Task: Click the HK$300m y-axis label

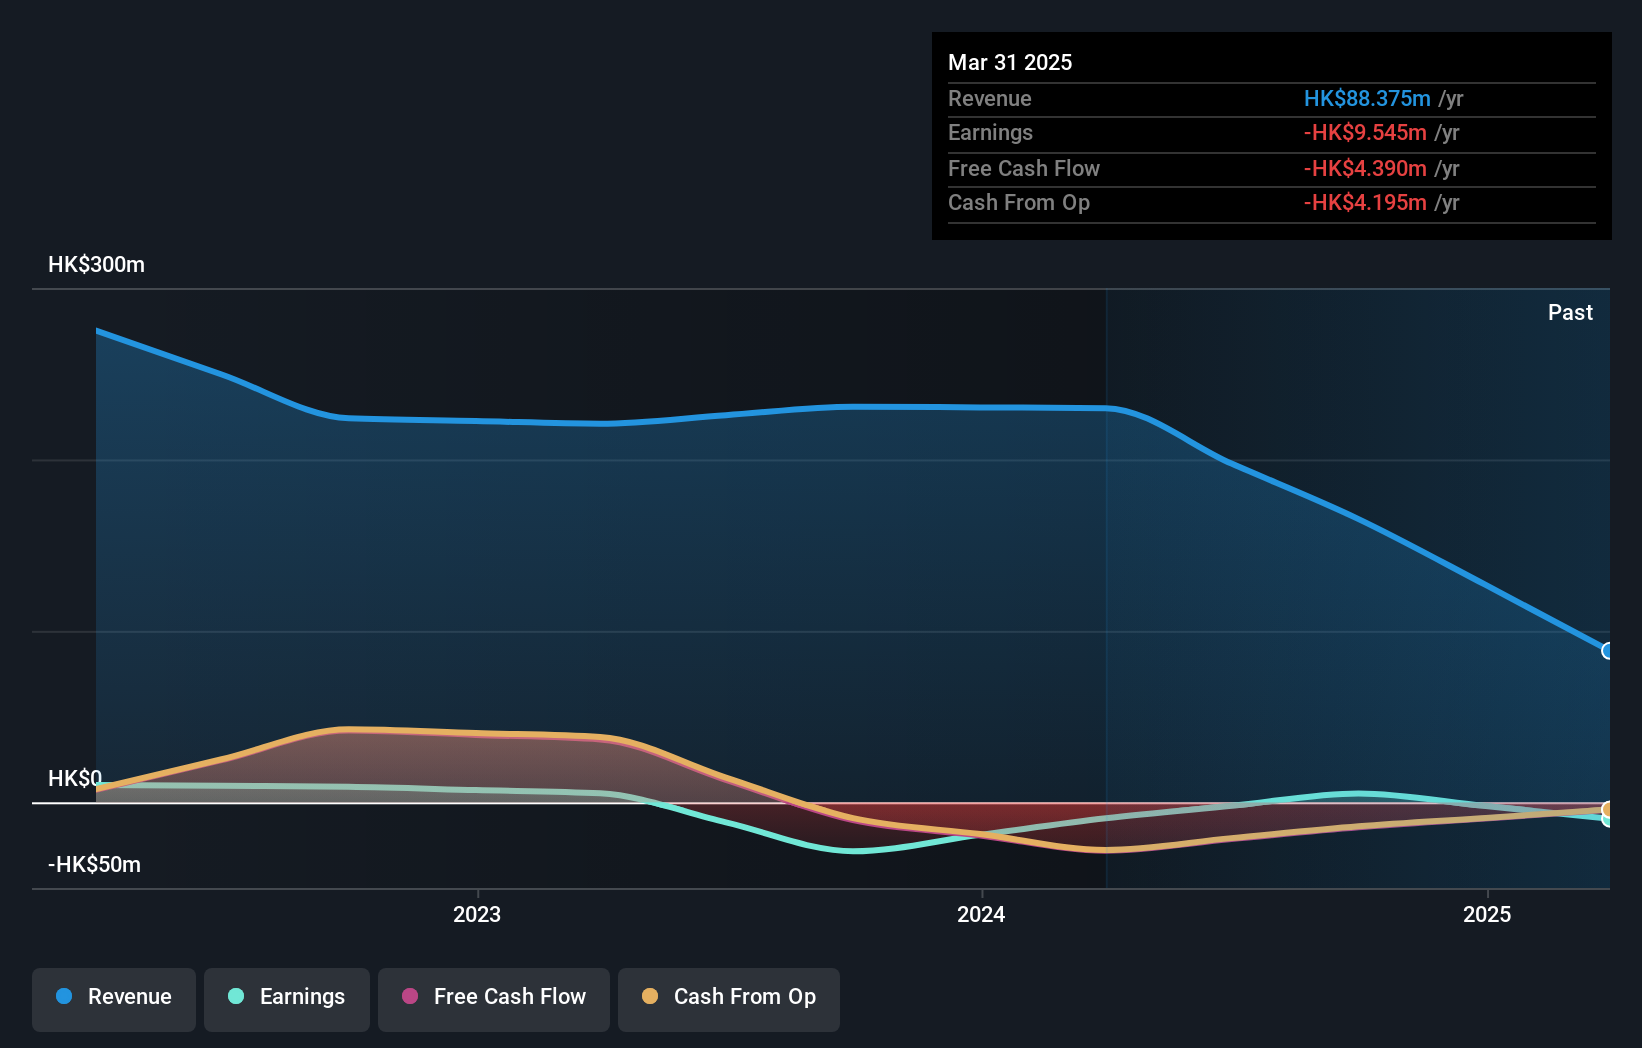Action: tap(97, 265)
